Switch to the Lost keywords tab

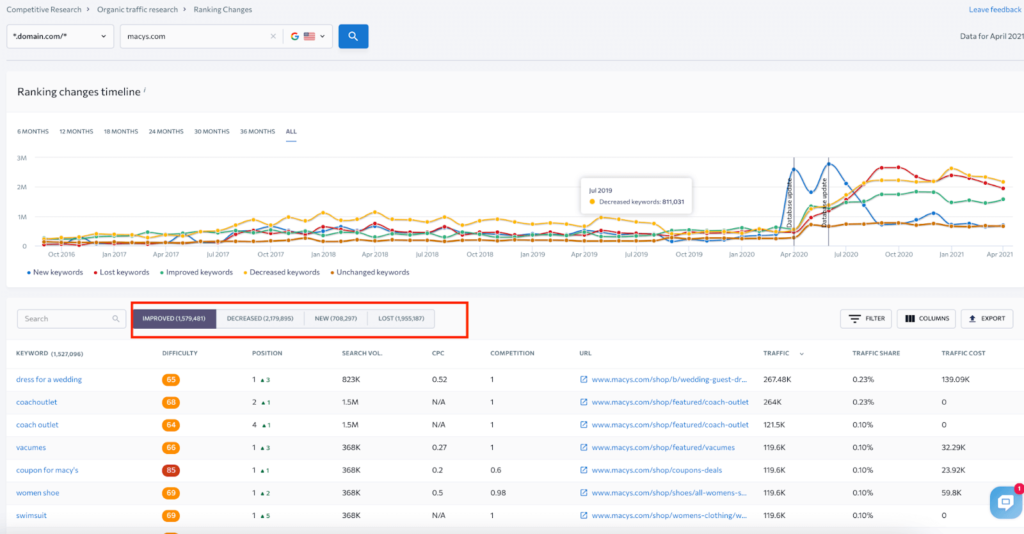pos(401,319)
